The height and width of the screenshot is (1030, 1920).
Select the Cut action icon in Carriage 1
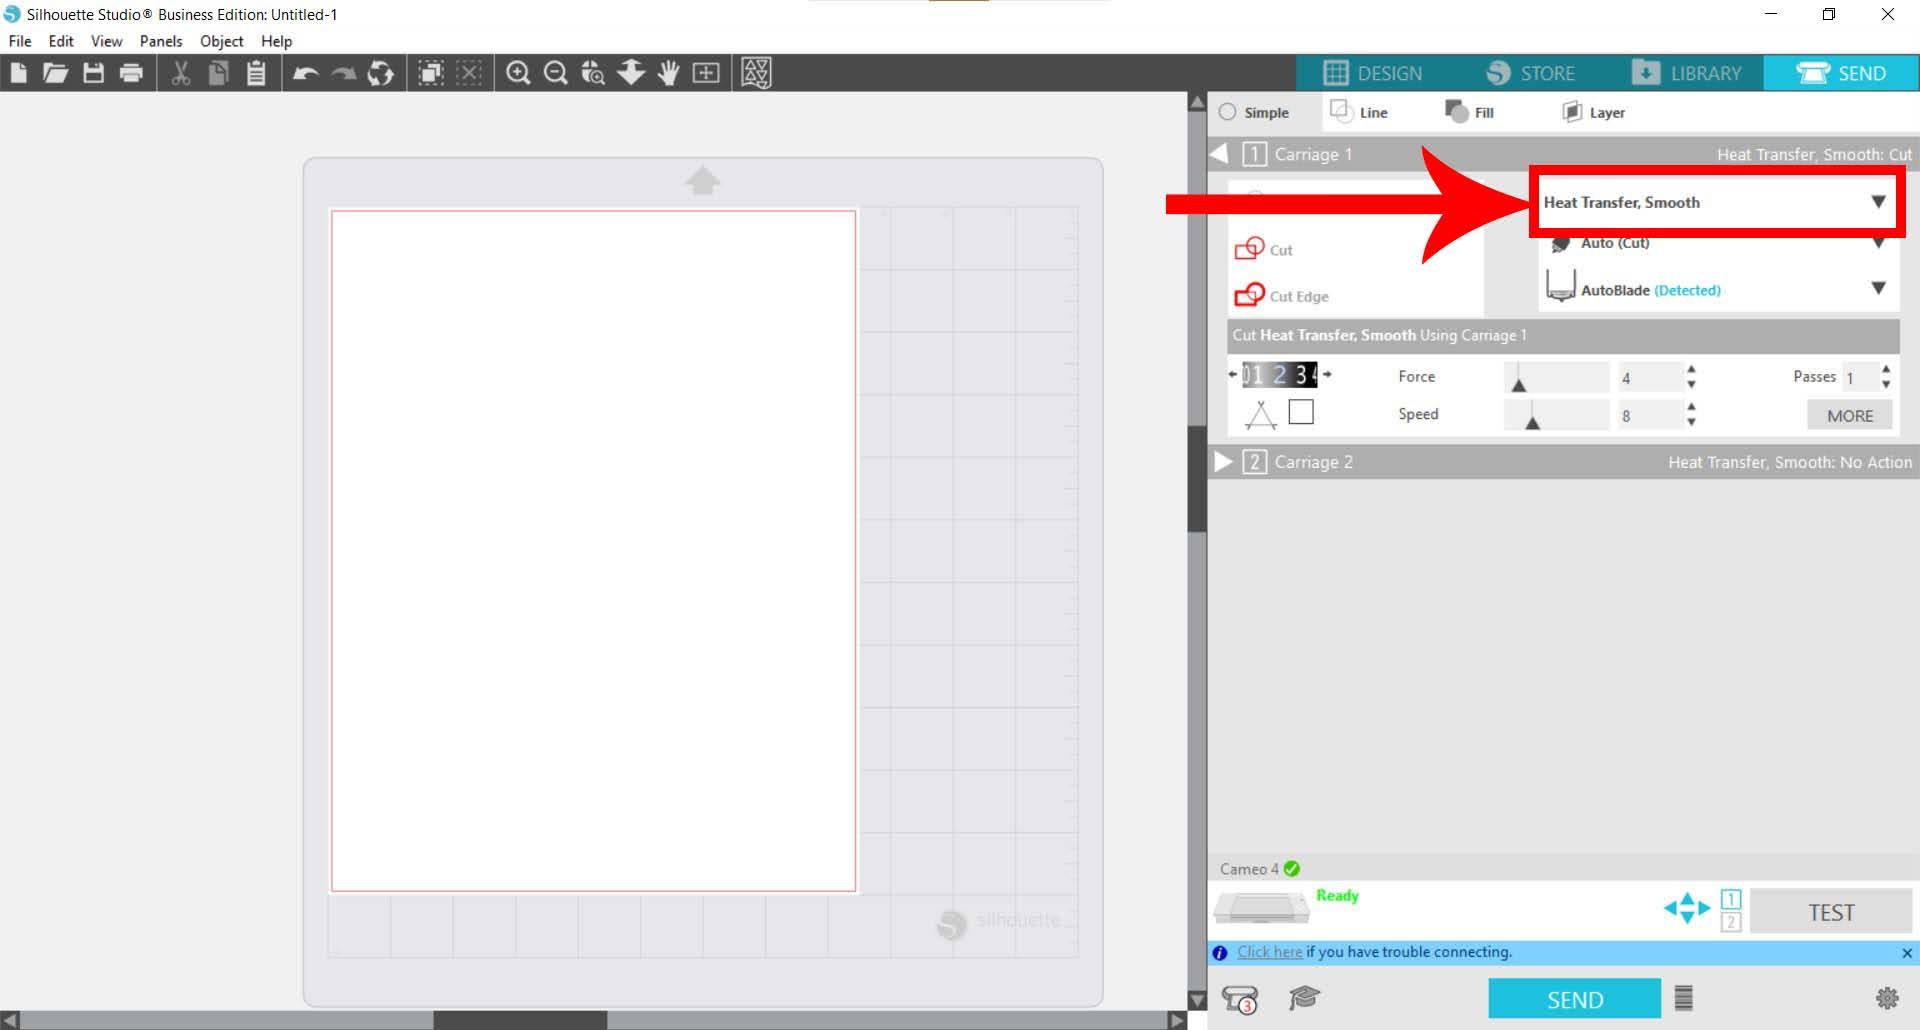pos(1248,248)
